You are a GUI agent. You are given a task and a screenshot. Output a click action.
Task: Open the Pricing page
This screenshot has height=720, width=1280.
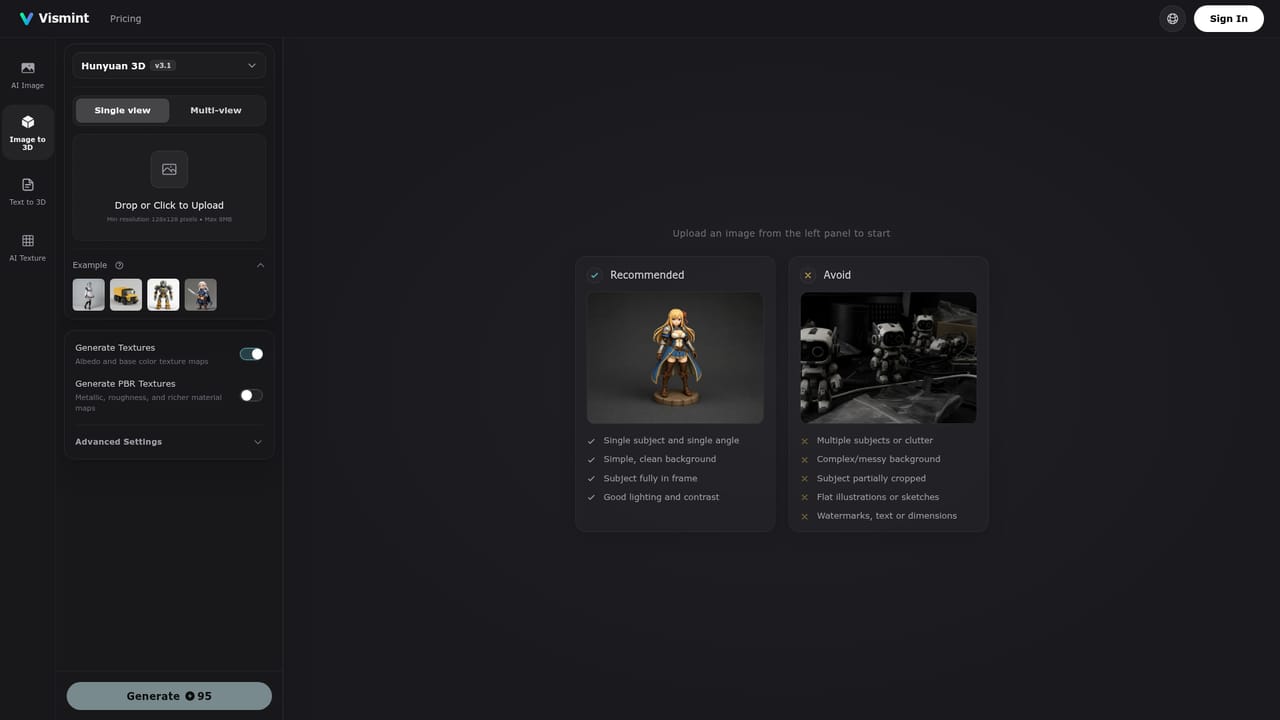pyautogui.click(x=125, y=19)
